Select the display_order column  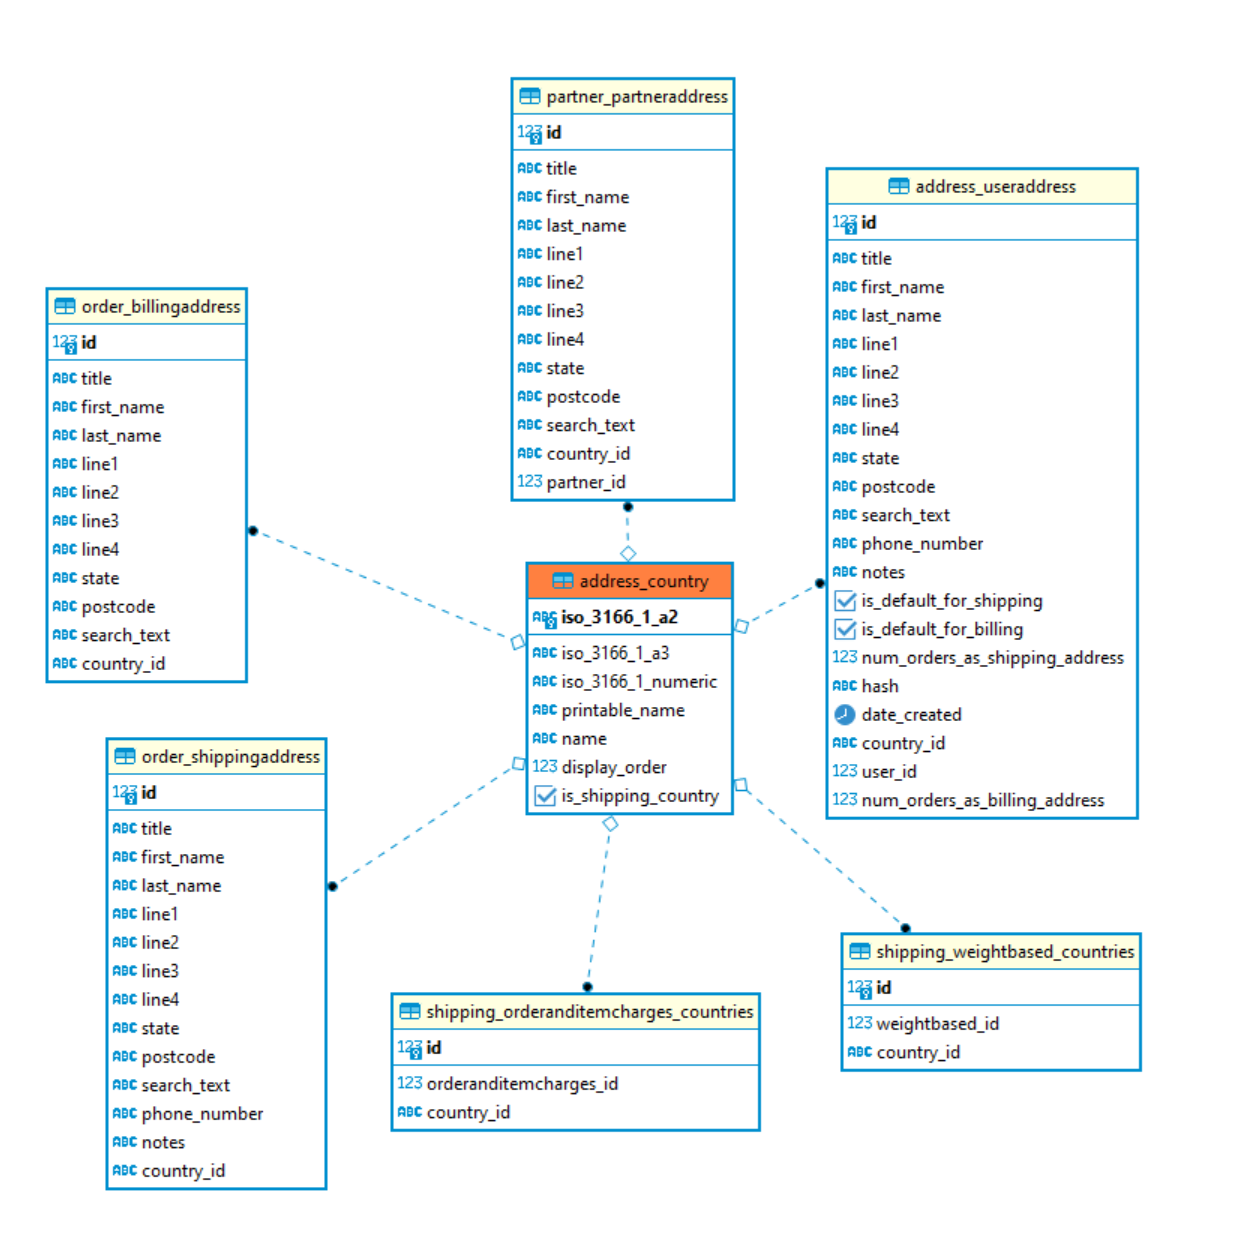click(613, 767)
